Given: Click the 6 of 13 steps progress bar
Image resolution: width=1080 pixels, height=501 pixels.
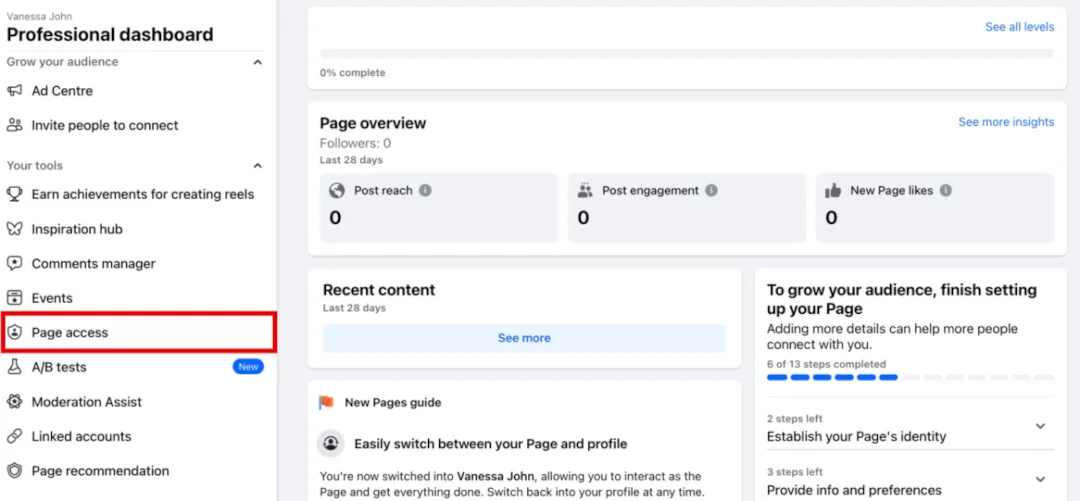Looking at the screenshot, I should click(911, 377).
